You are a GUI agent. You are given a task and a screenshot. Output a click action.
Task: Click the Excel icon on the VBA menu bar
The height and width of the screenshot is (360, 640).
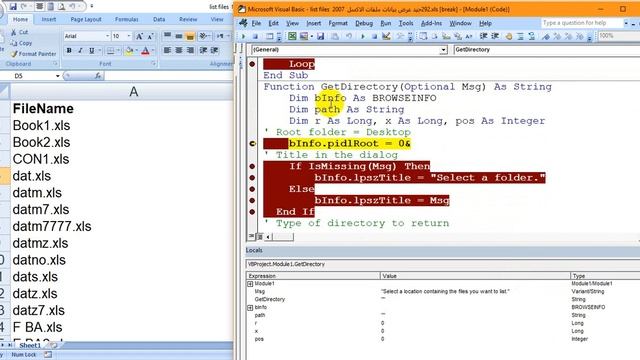(243, 23)
